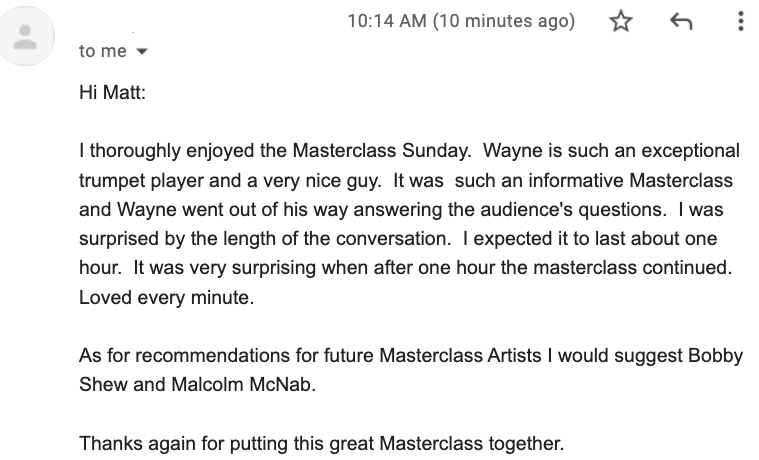The image size is (759, 460).
Task: Open the three-dot More options menu
Action: coord(739,22)
